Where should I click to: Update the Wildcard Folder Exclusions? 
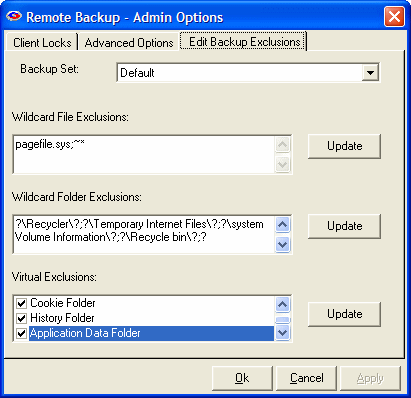point(344,226)
